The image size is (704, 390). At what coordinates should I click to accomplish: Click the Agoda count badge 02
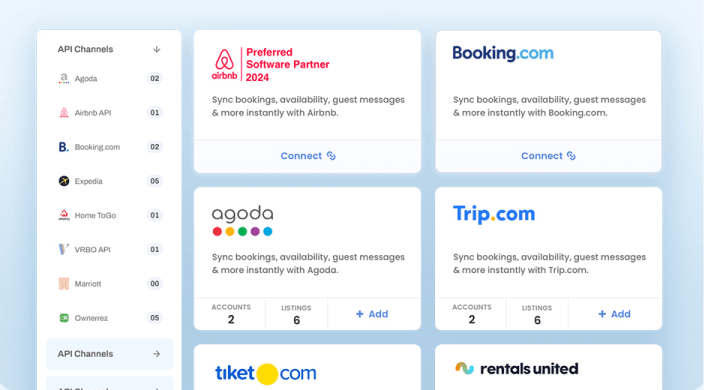154,79
